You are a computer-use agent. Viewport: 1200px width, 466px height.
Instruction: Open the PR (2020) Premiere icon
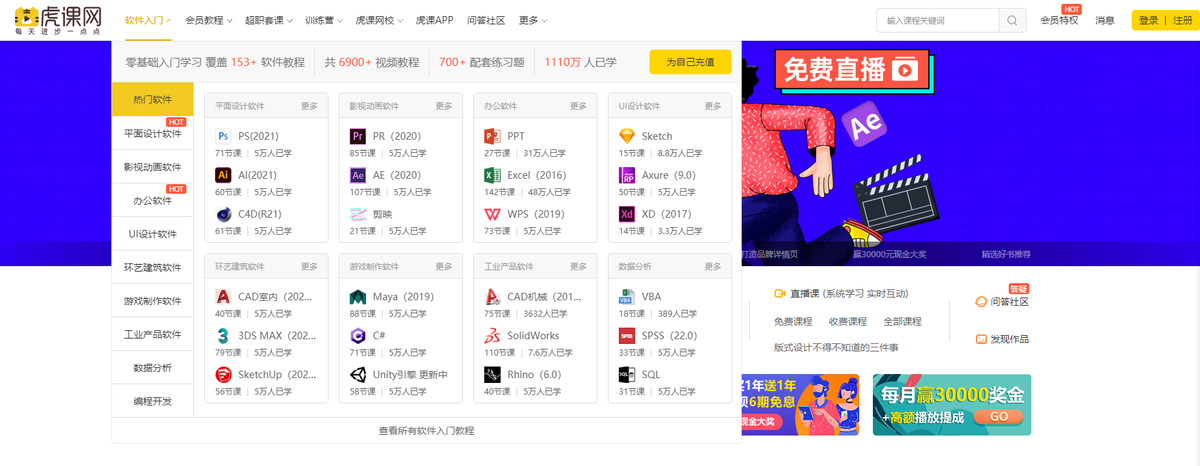pyautogui.click(x=357, y=136)
